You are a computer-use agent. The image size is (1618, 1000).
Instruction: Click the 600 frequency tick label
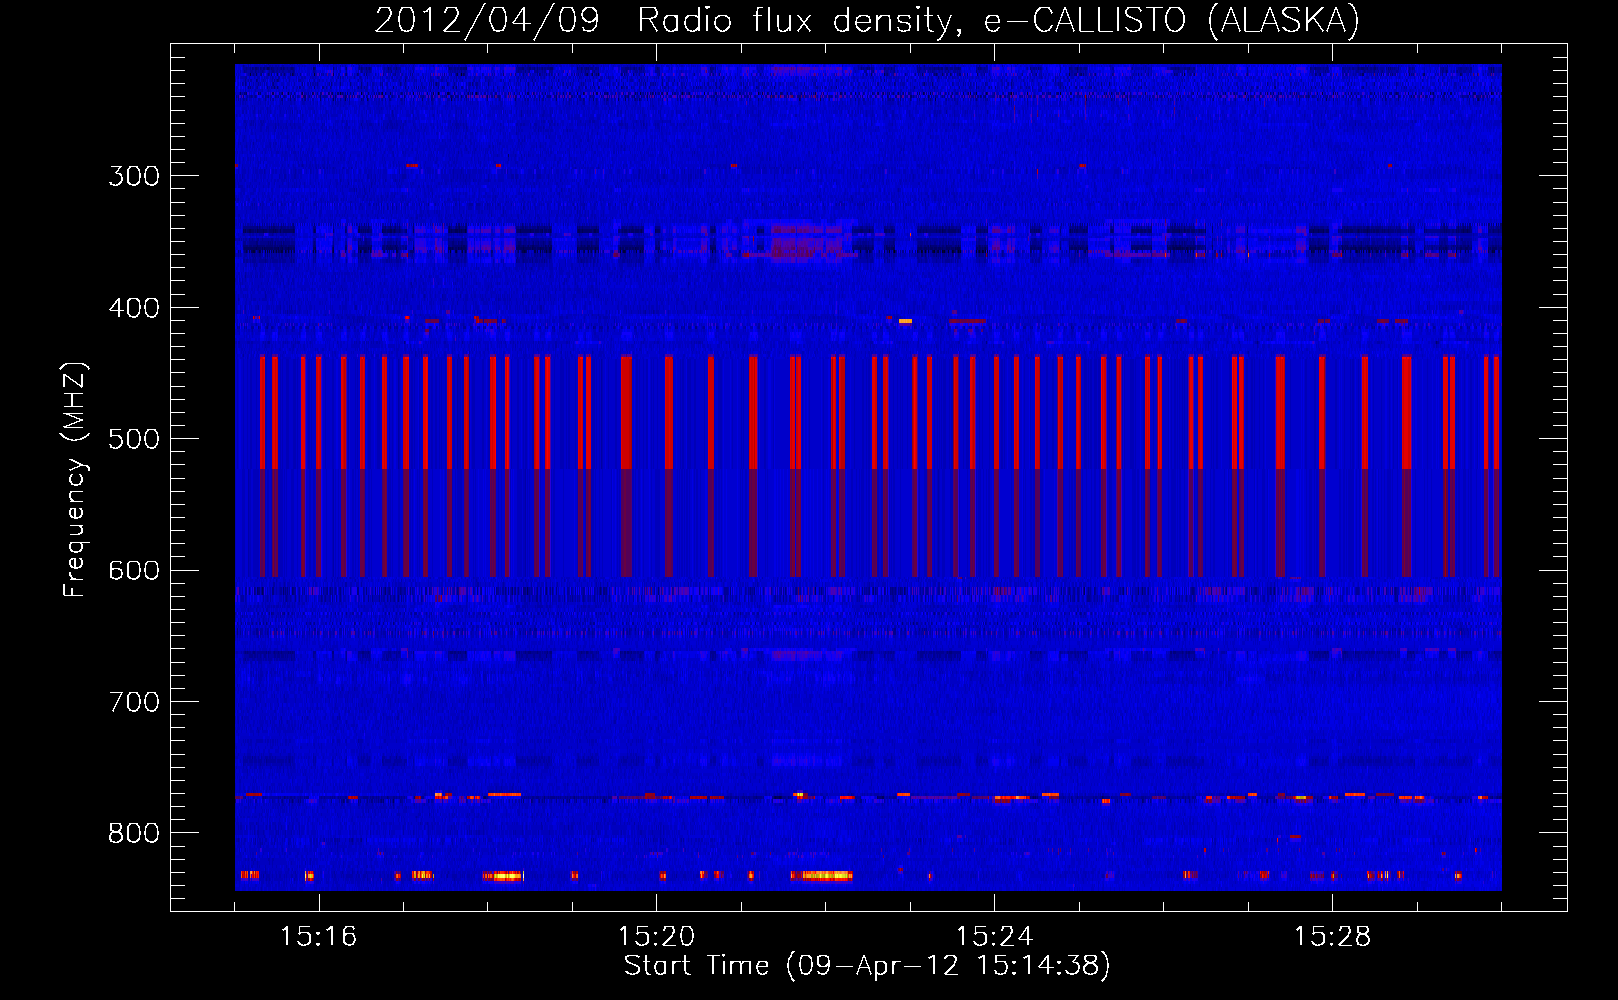point(134,571)
